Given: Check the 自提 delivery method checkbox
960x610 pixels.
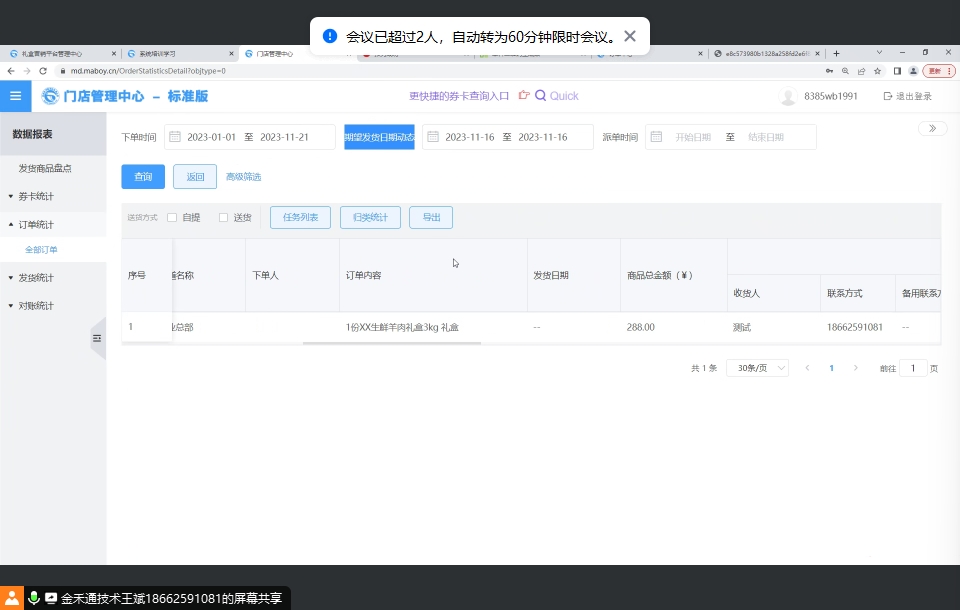Looking at the screenshot, I should point(172,217).
